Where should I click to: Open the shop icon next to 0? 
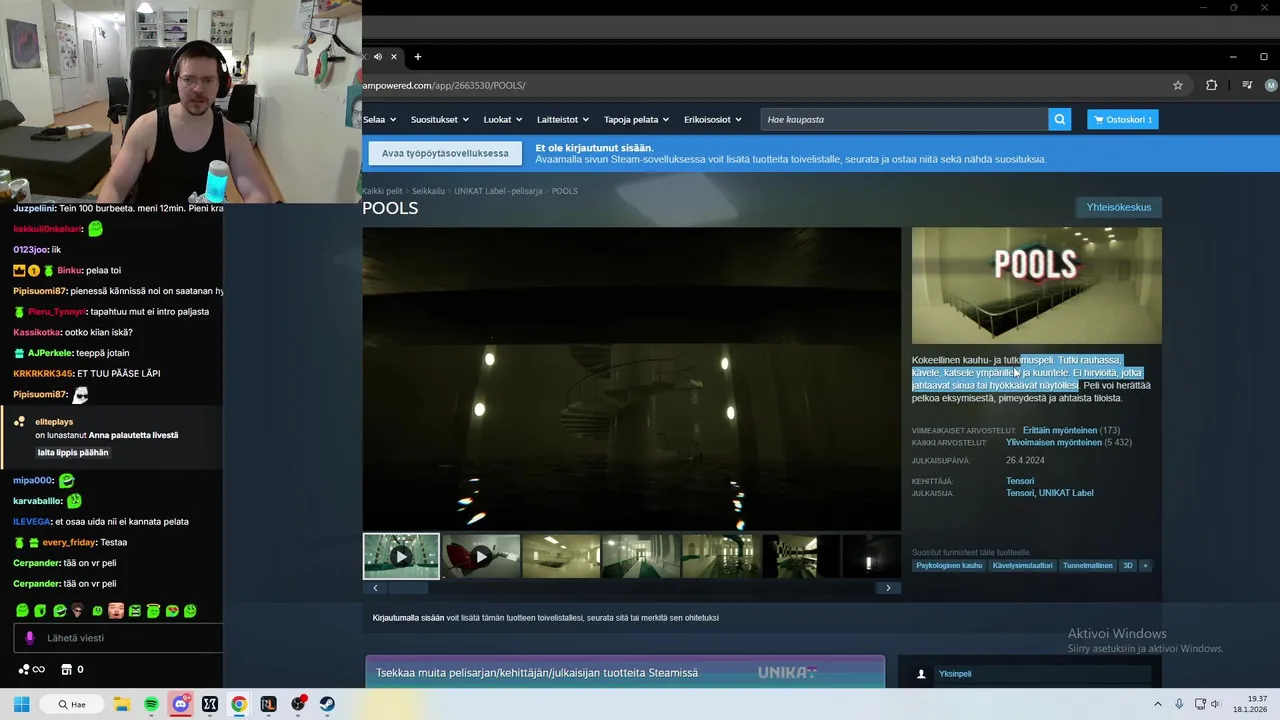point(67,669)
